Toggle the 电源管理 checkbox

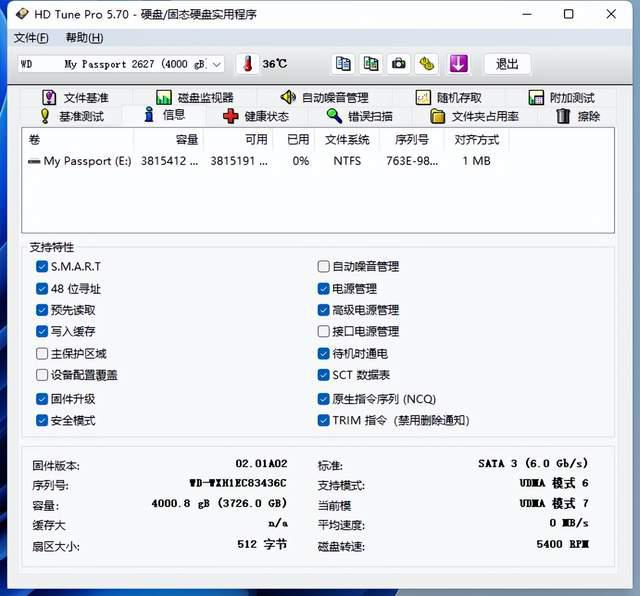[323, 289]
